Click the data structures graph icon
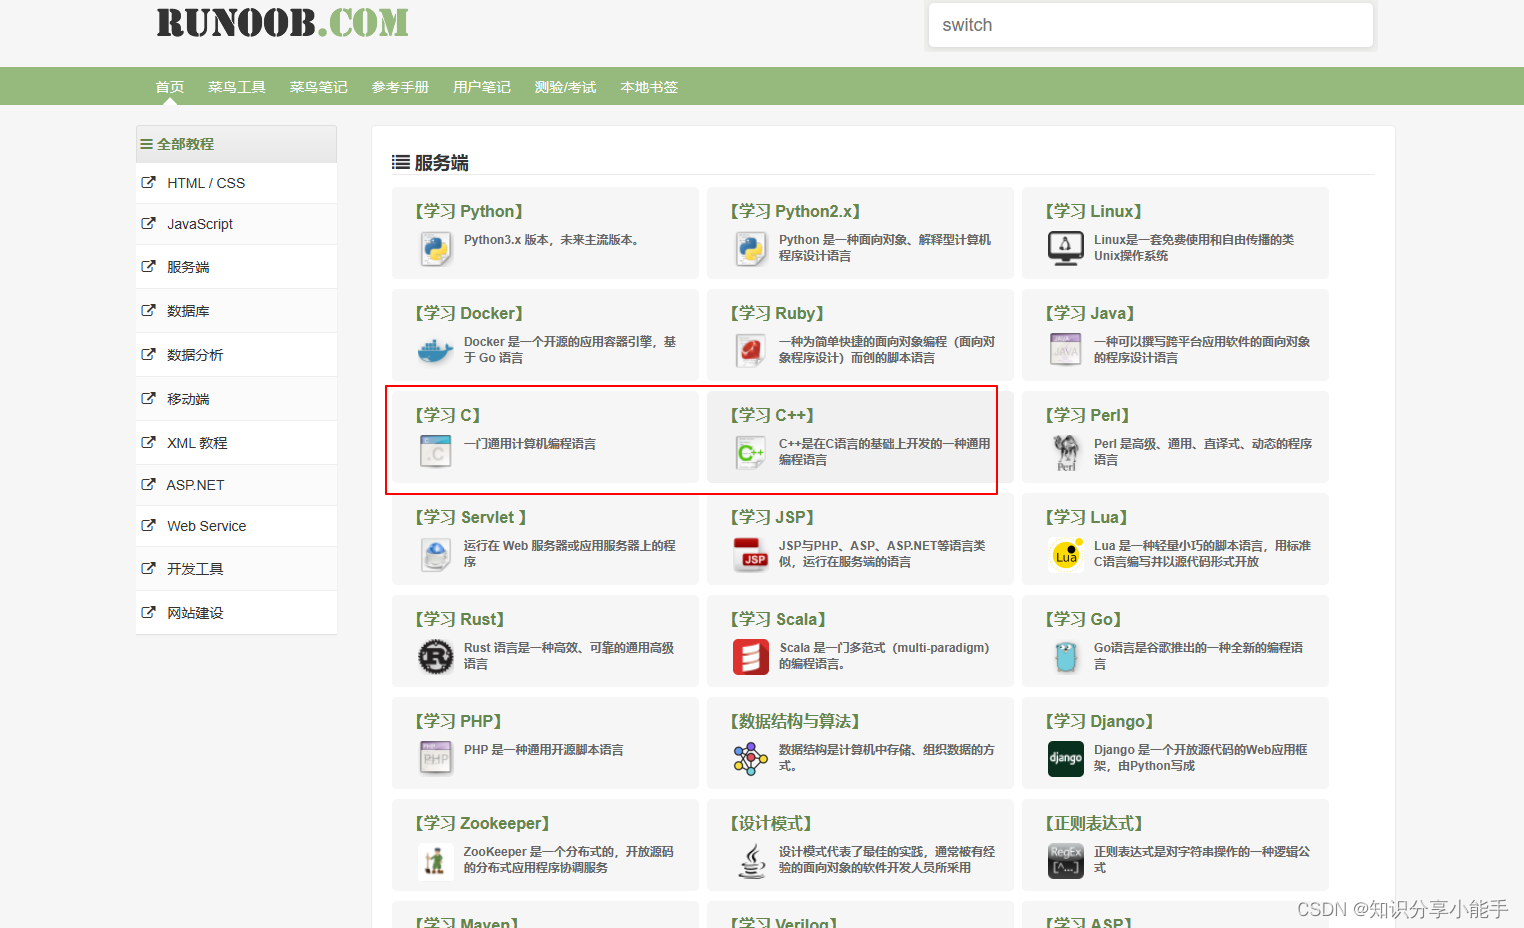1524x928 pixels. [751, 759]
